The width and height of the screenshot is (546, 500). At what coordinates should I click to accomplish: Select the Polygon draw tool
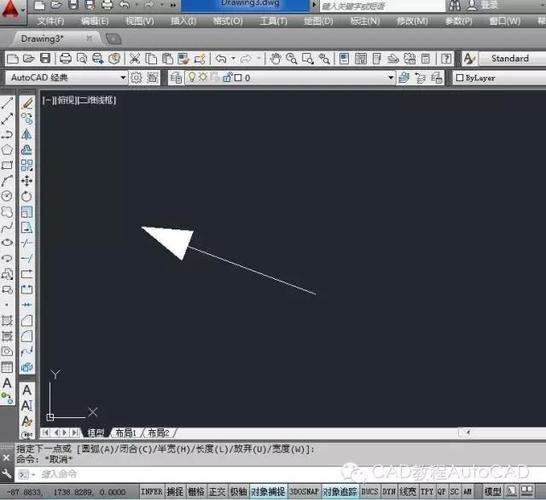[7, 150]
